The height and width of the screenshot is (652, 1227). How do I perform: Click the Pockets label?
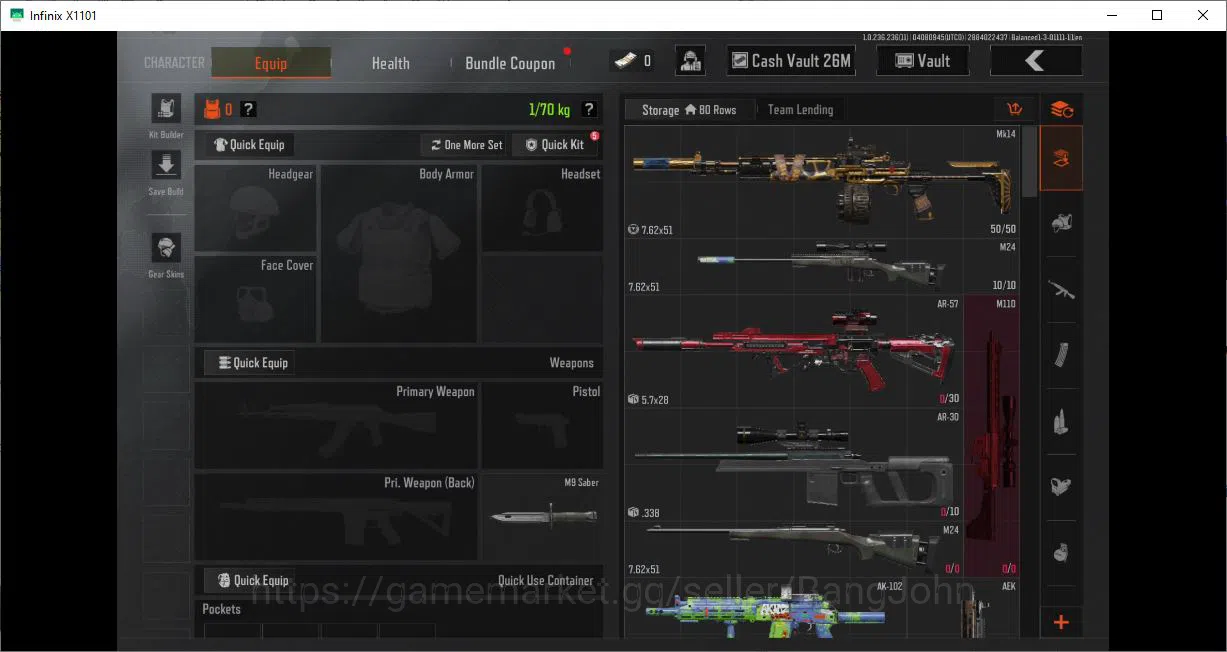(221, 609)
